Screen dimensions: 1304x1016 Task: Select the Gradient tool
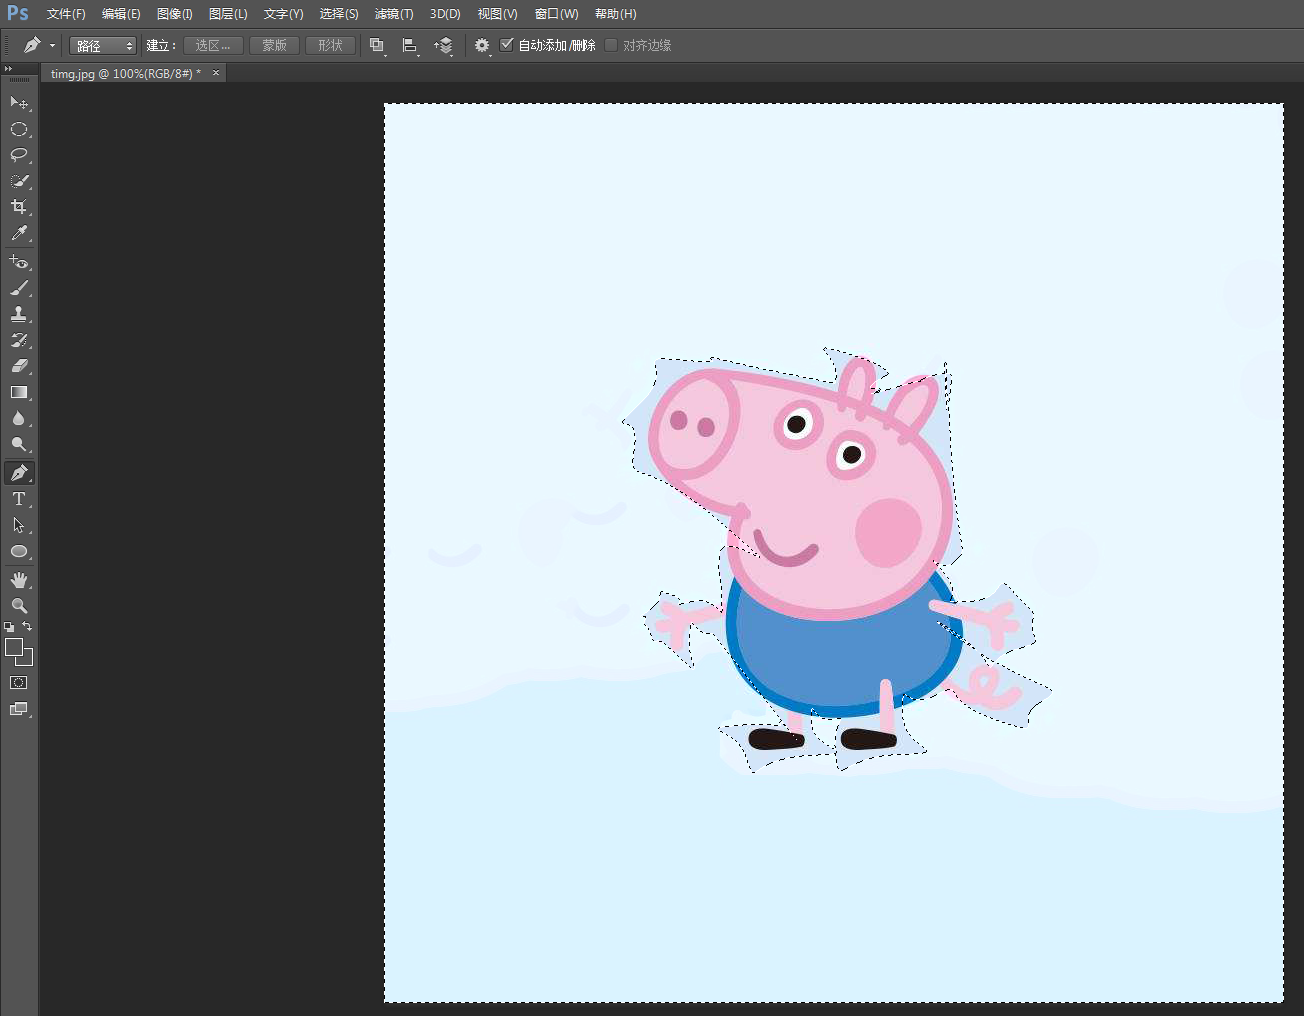coord(19,392)
